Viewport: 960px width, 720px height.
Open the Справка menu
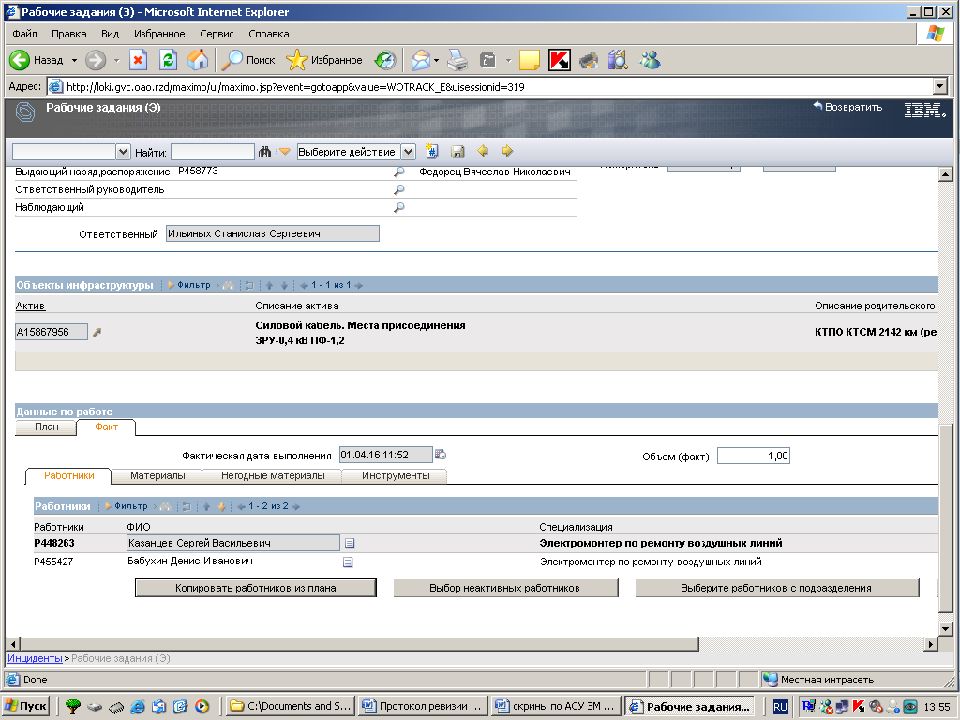point(269,34)
